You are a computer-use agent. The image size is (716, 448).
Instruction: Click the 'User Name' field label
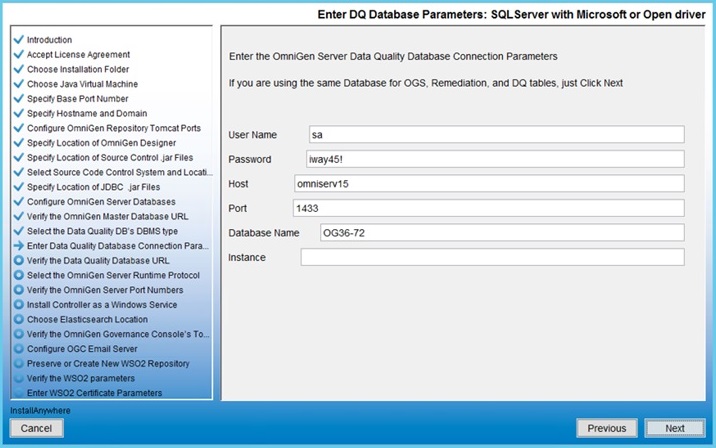[253, 135]
